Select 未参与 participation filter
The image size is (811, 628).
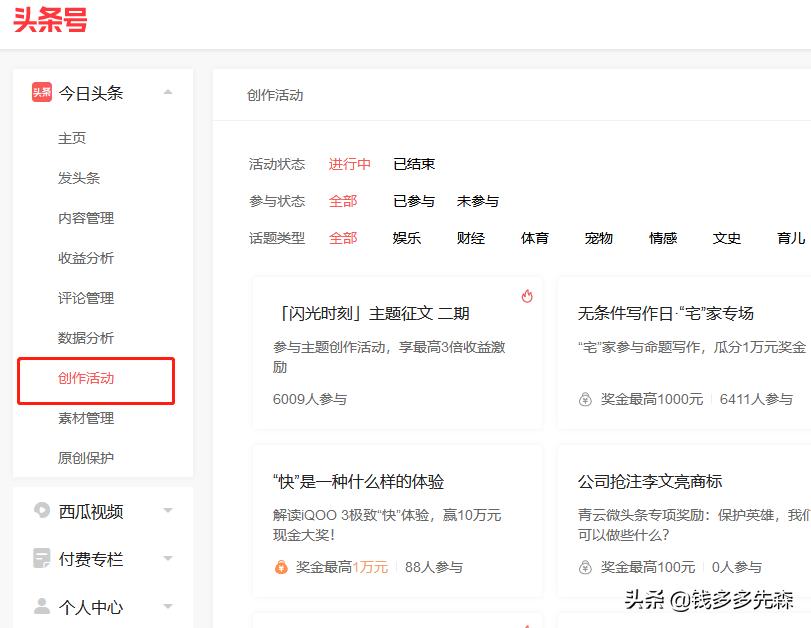click(x=478, y=201)
